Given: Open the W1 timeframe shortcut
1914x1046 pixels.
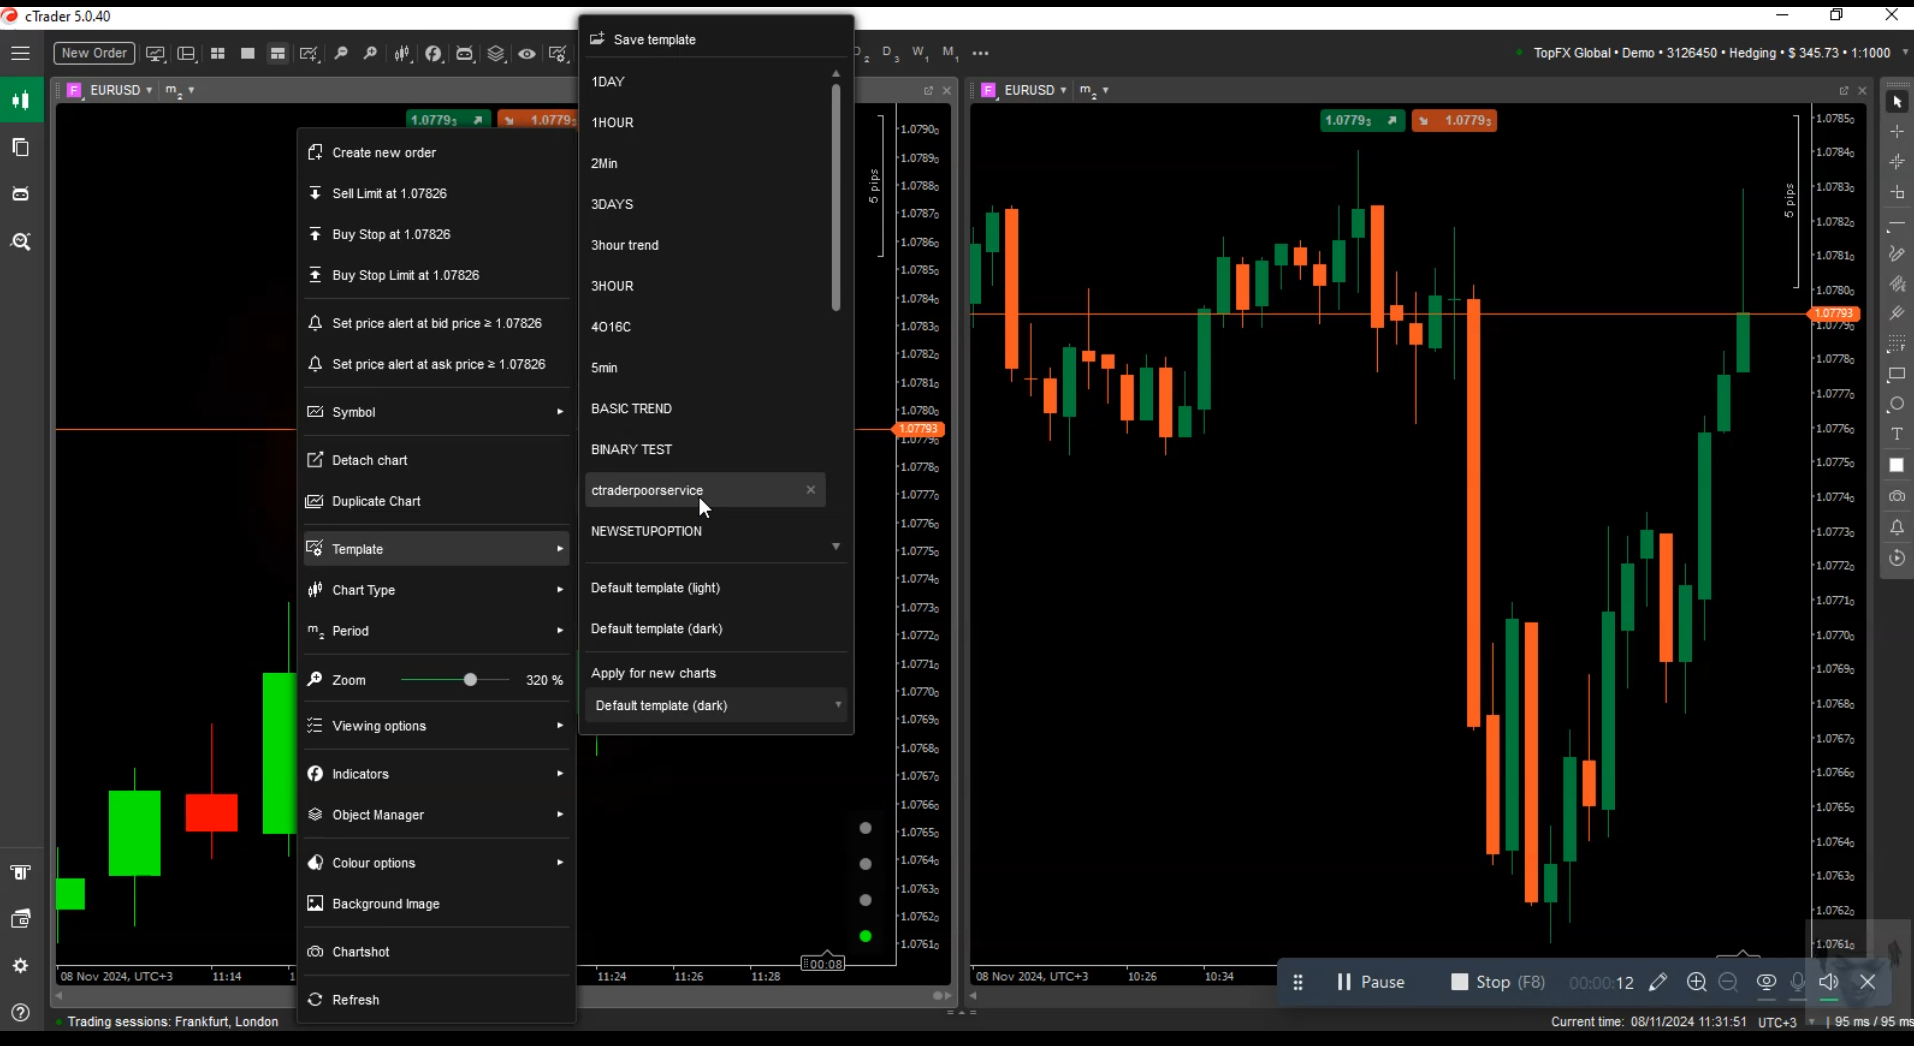Looking at the screenshot, I should [x=920, y=53].
